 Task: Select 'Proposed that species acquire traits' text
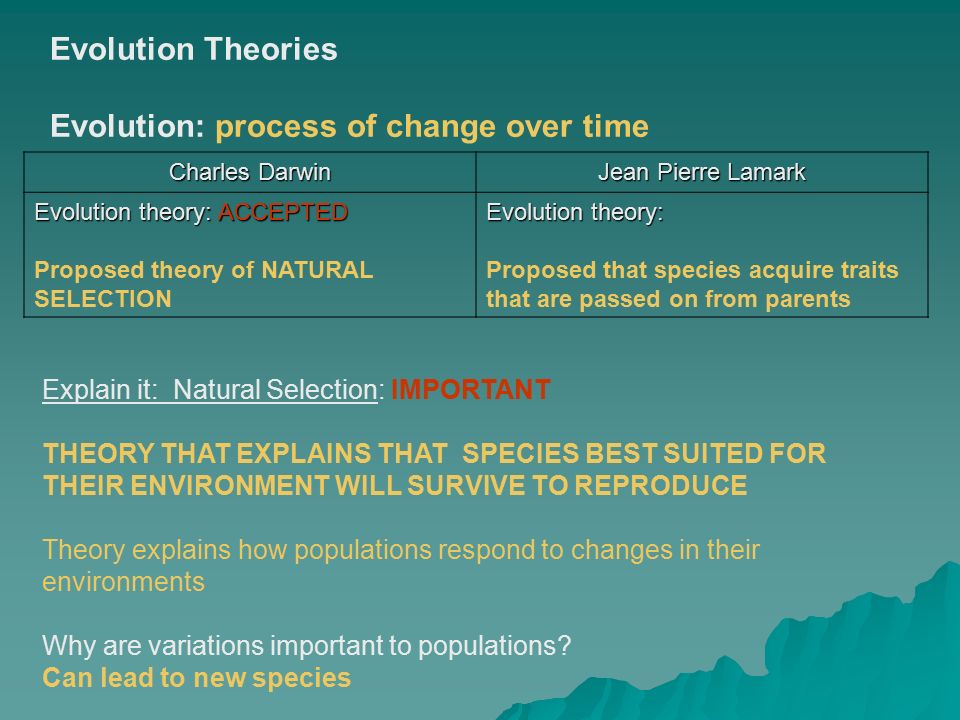692,270
